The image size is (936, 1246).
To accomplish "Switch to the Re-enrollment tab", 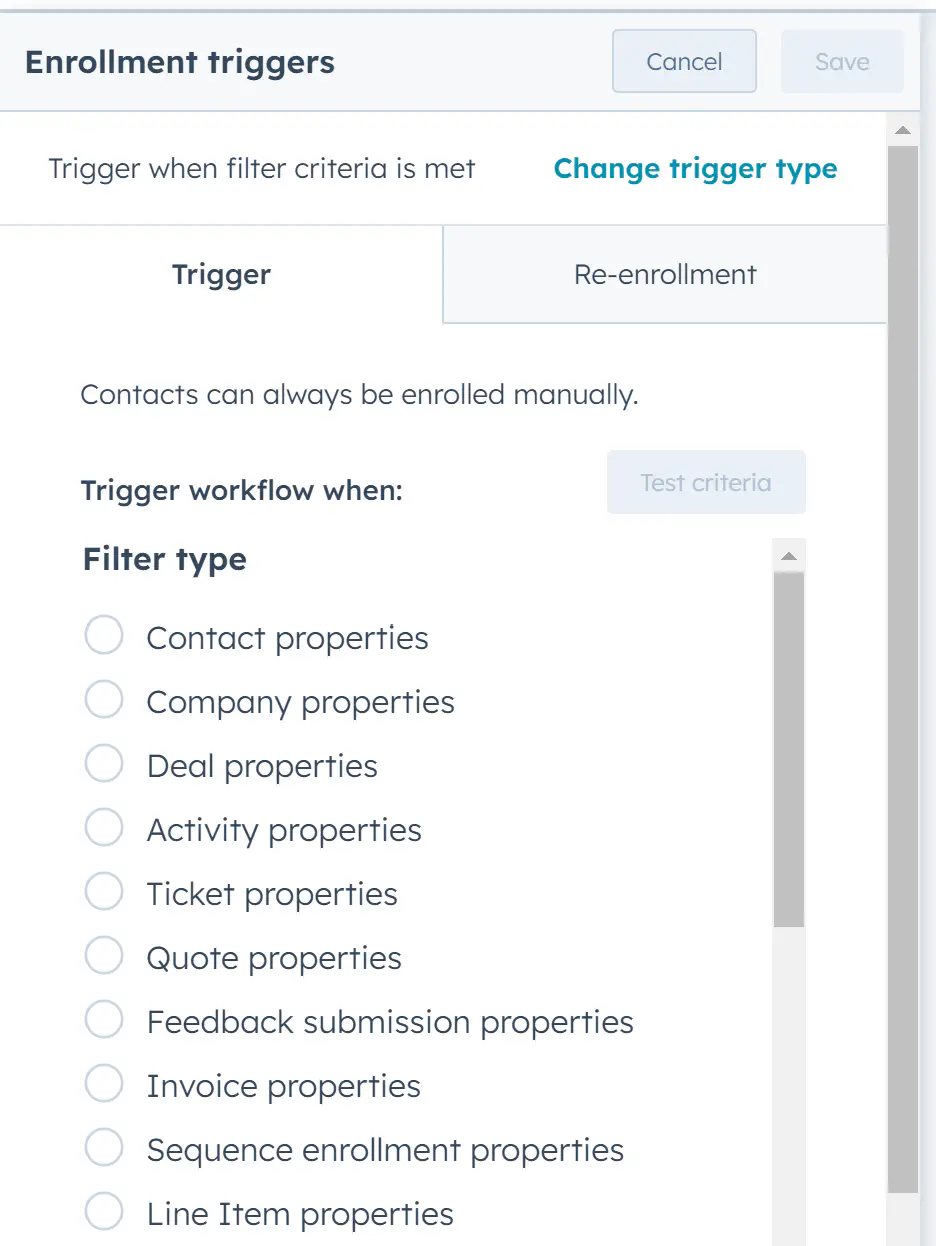I will coord(665,274).
